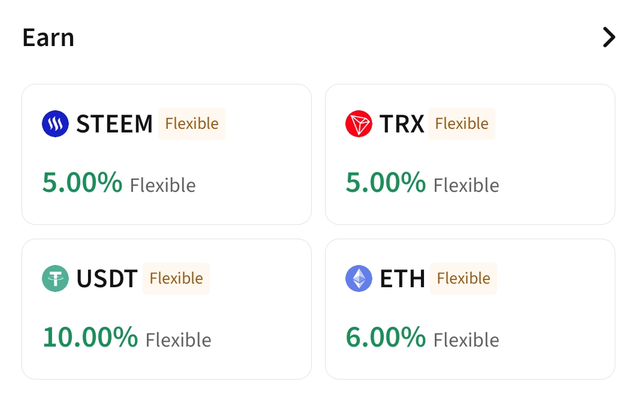Open USDT 10.00% rate value
640x396 pixels.
coord(90,337)
